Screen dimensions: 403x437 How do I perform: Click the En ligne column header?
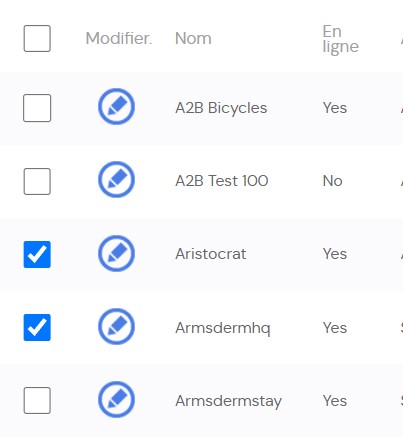point(340,39)
